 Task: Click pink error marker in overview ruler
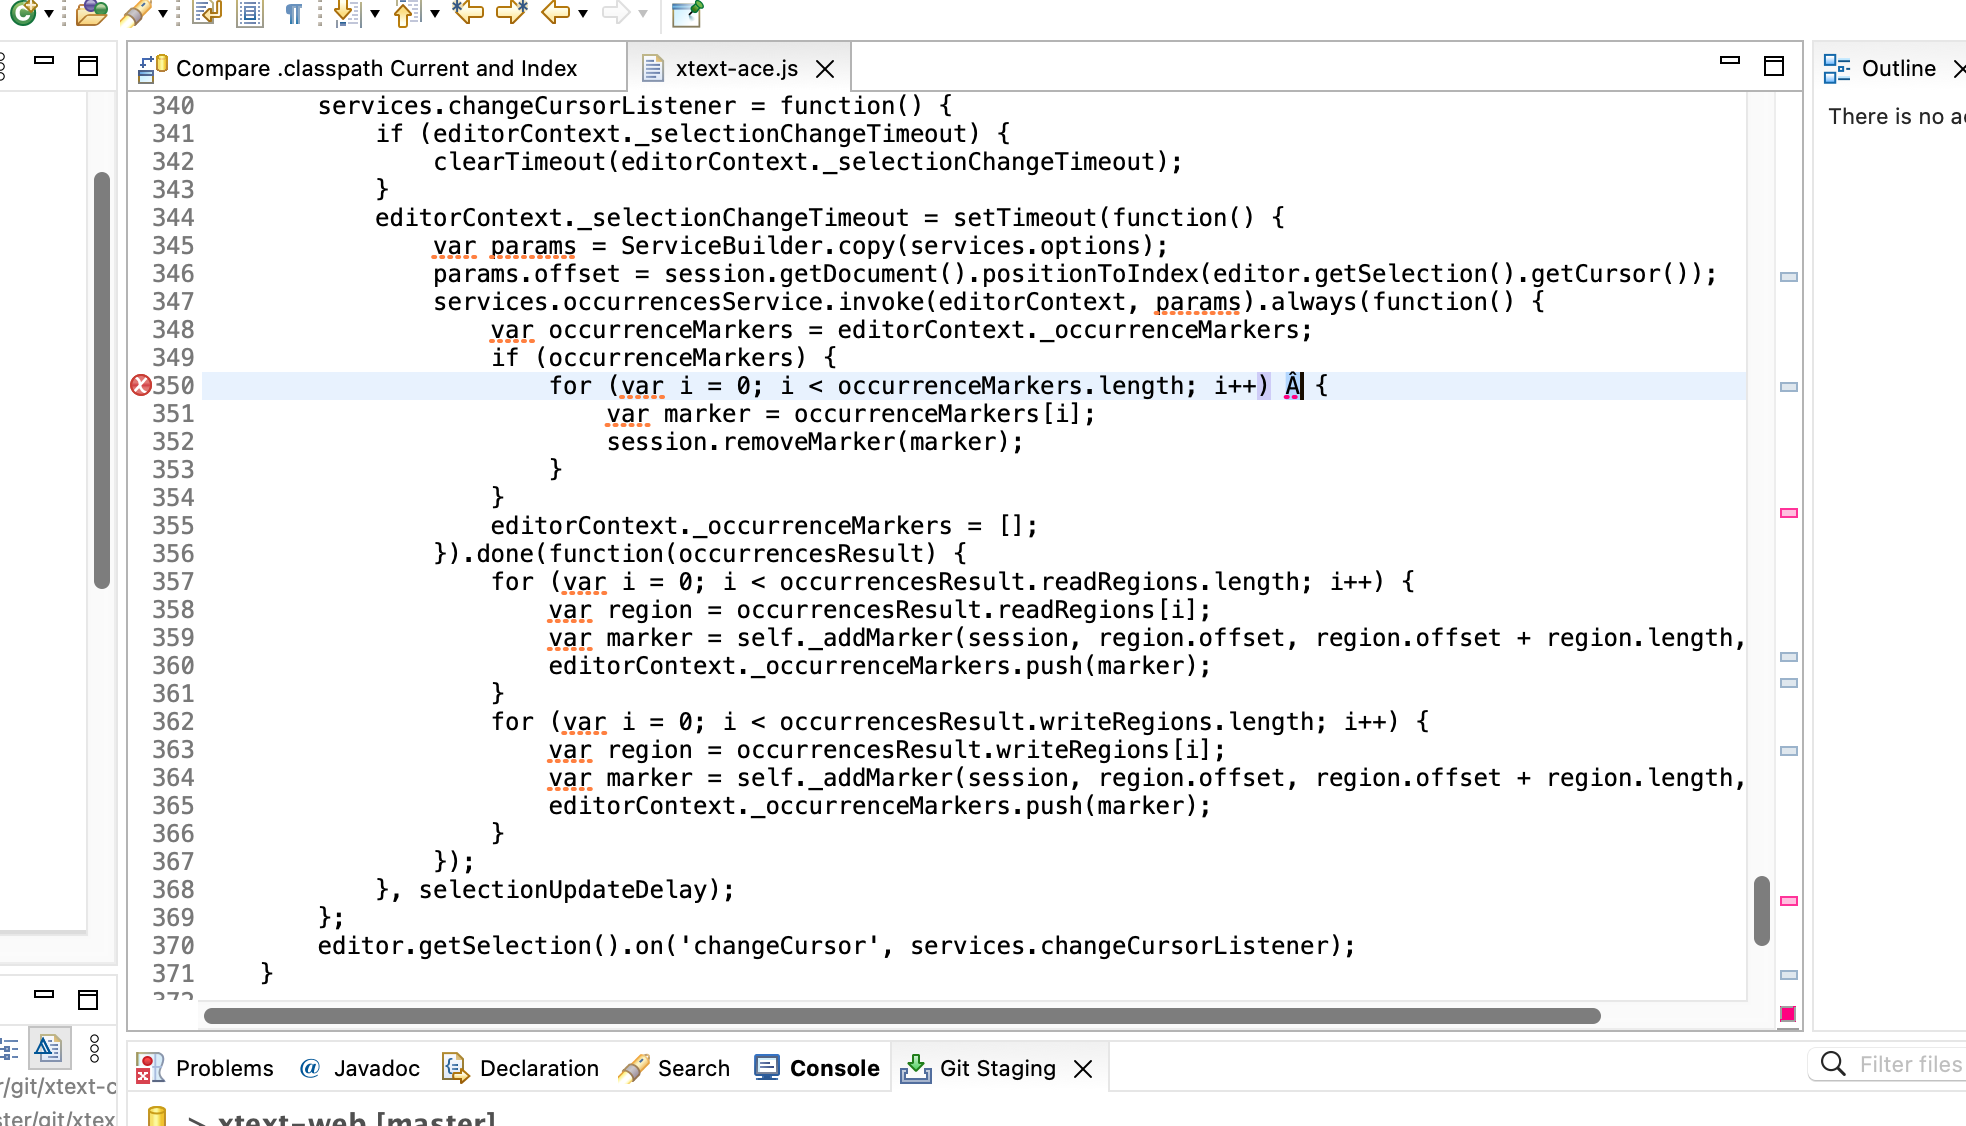point(1789,513)
